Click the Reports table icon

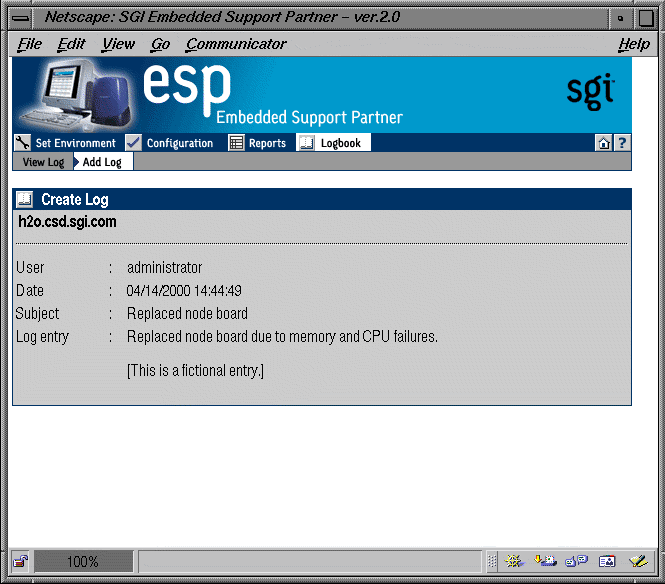(x=236, y=143)
